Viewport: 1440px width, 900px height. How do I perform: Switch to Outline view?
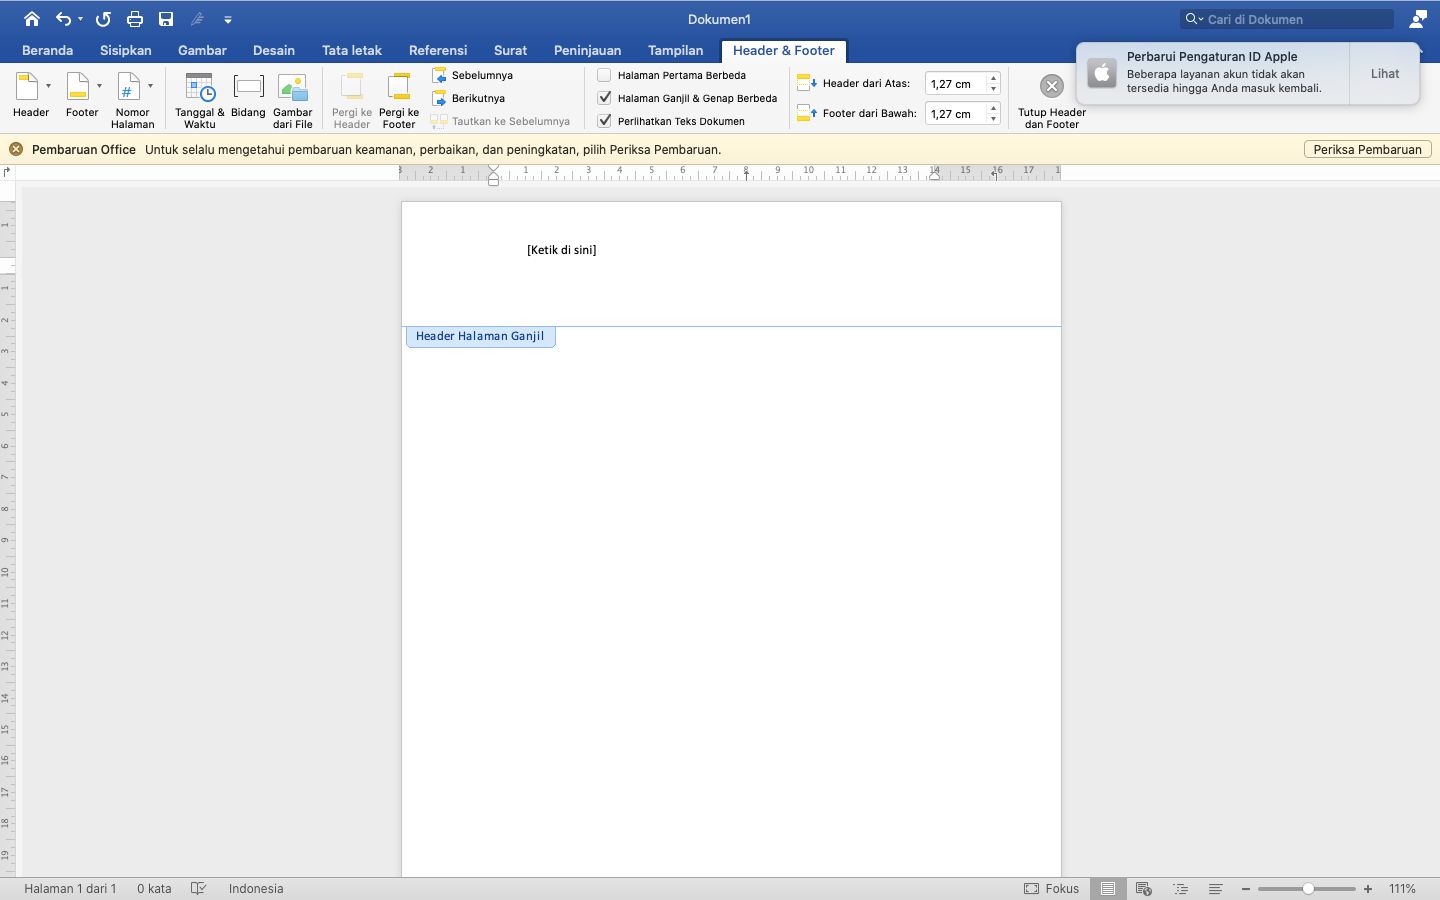pos(1181,888)
